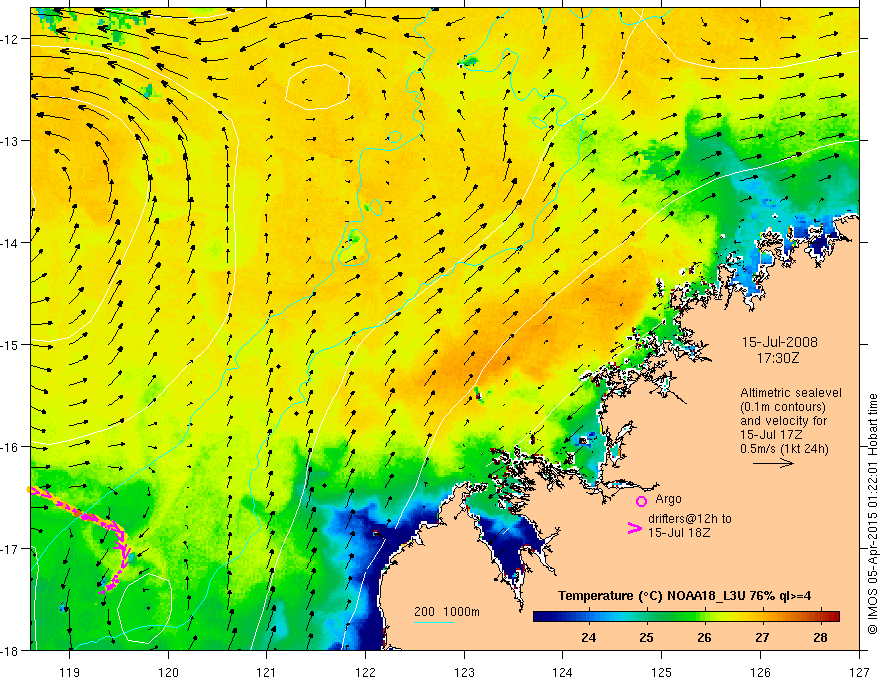Screen dimensions: 880x680
Task: Click the longitude axis label 119
Action: (x=70, y=672)
